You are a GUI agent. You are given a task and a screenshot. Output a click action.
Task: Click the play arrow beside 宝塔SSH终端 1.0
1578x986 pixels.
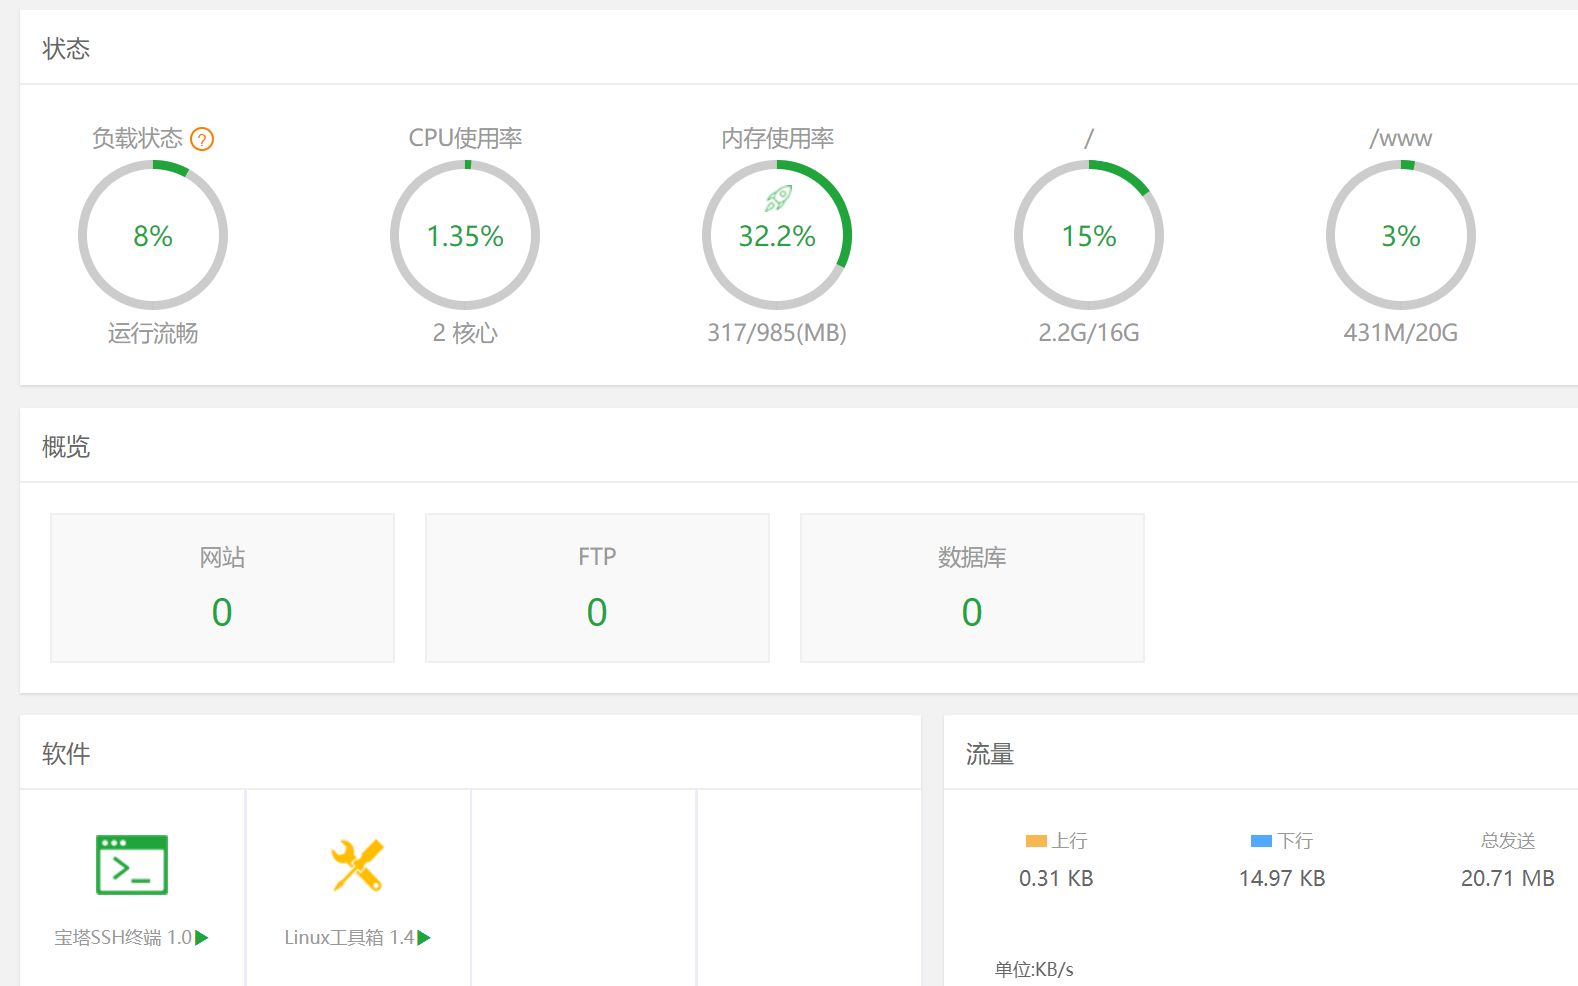(202, 938)
